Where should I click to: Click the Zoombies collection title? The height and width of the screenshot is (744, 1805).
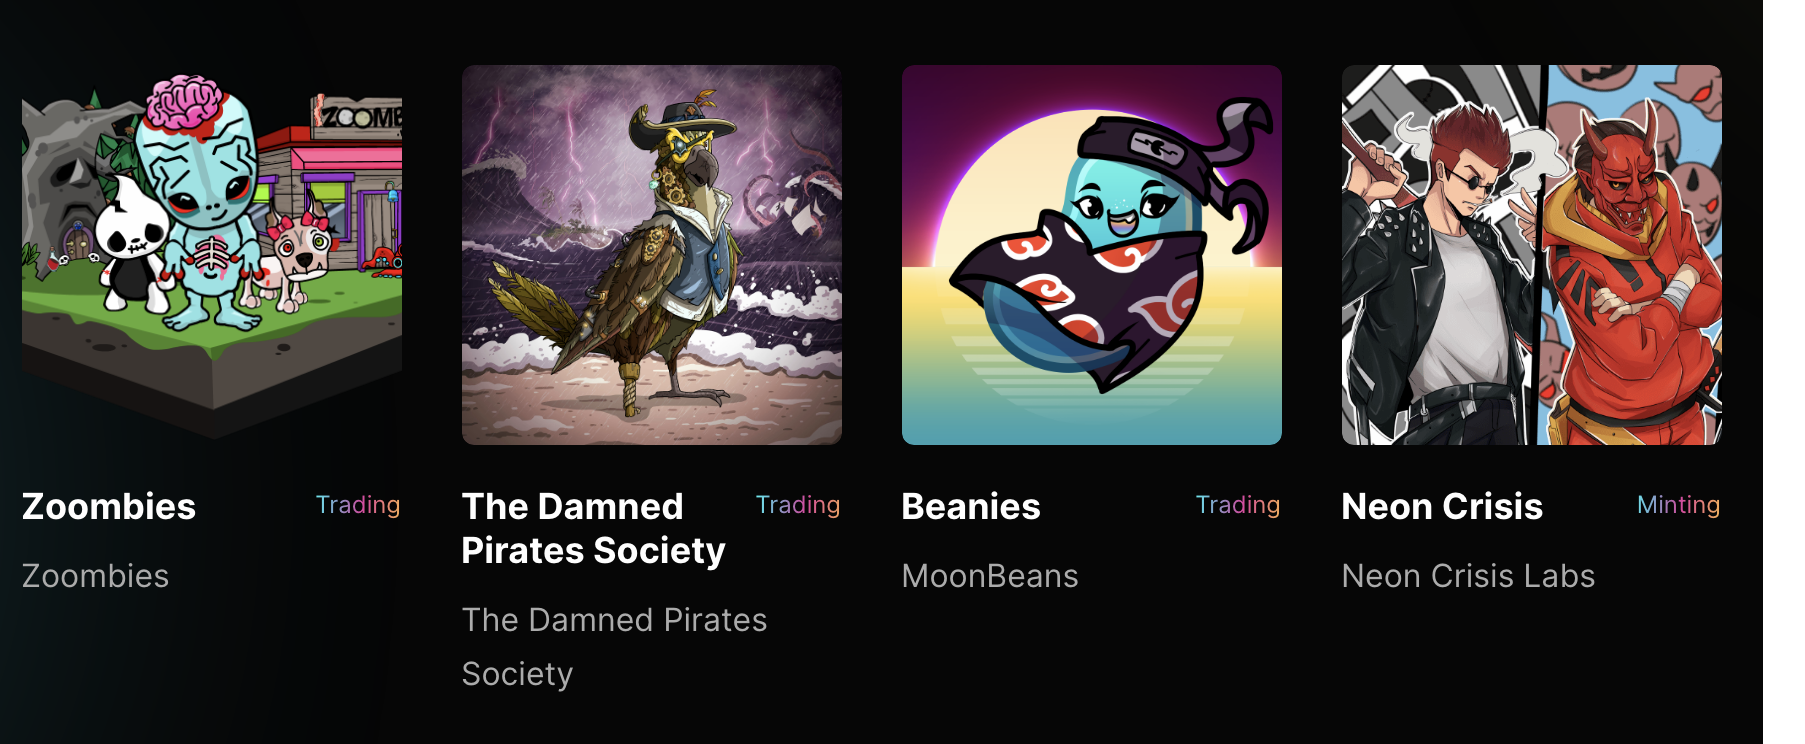[x=109, y=506]
